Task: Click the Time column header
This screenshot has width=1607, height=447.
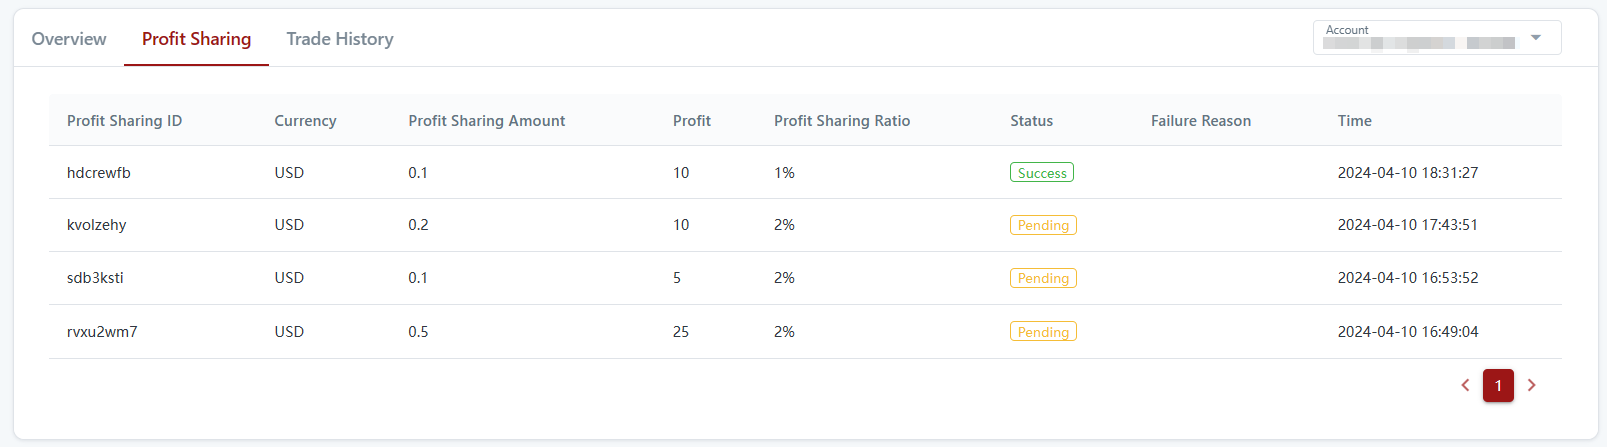Action: pos(1355,121)
